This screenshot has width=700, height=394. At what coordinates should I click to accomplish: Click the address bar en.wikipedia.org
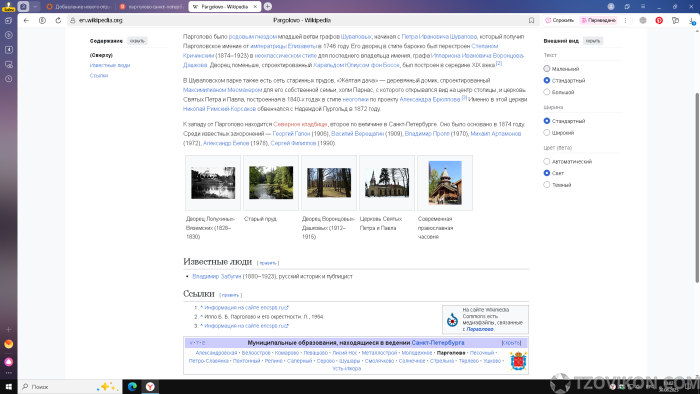pyautogui.click(x=101, y=21)
